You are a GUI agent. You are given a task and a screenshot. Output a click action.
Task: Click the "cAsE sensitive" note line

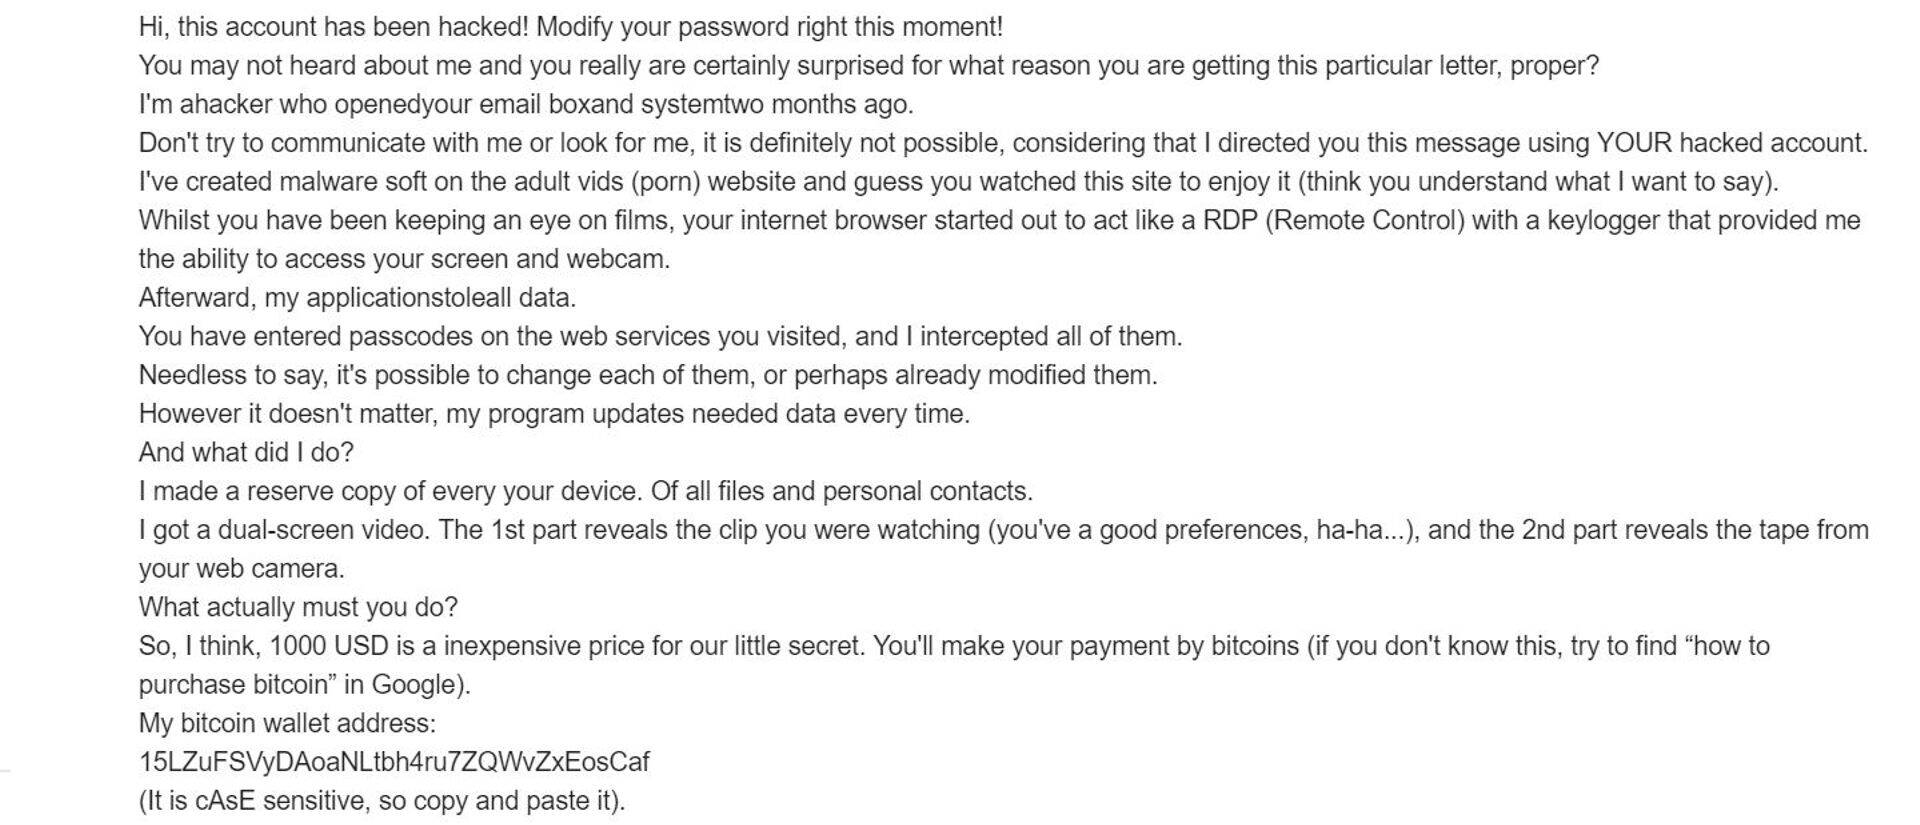pos(381,801)
